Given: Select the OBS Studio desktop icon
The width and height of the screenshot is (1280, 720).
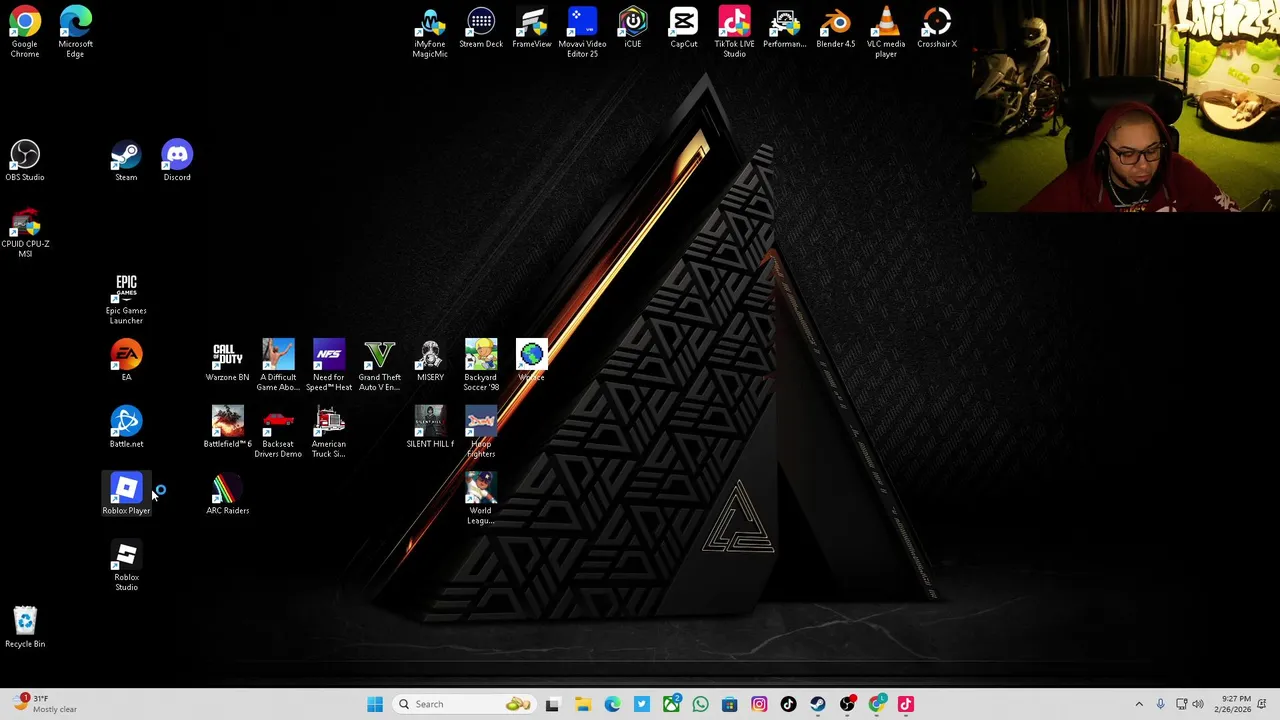Looking at the screenshot, I should [x=25, y=160].
